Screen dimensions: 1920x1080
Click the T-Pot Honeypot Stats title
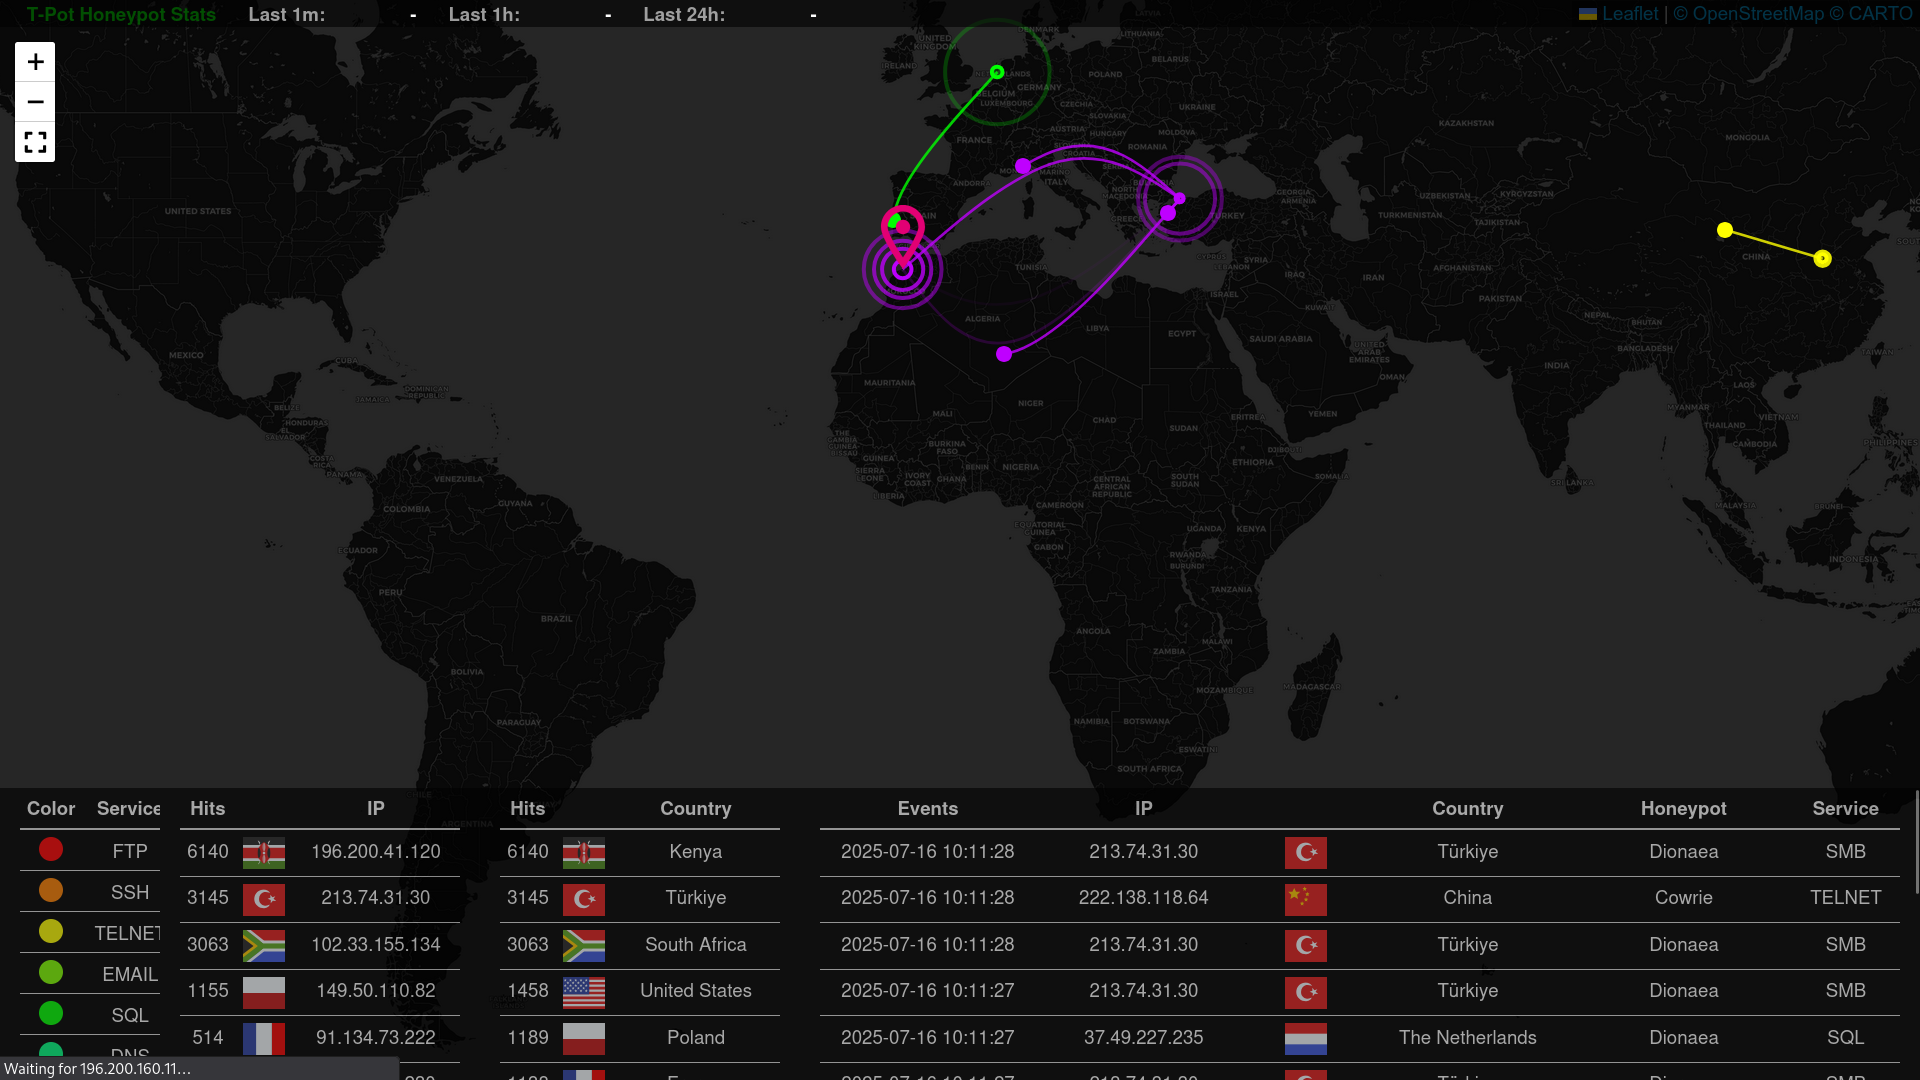pyautogui.click(x=121, y=15)
